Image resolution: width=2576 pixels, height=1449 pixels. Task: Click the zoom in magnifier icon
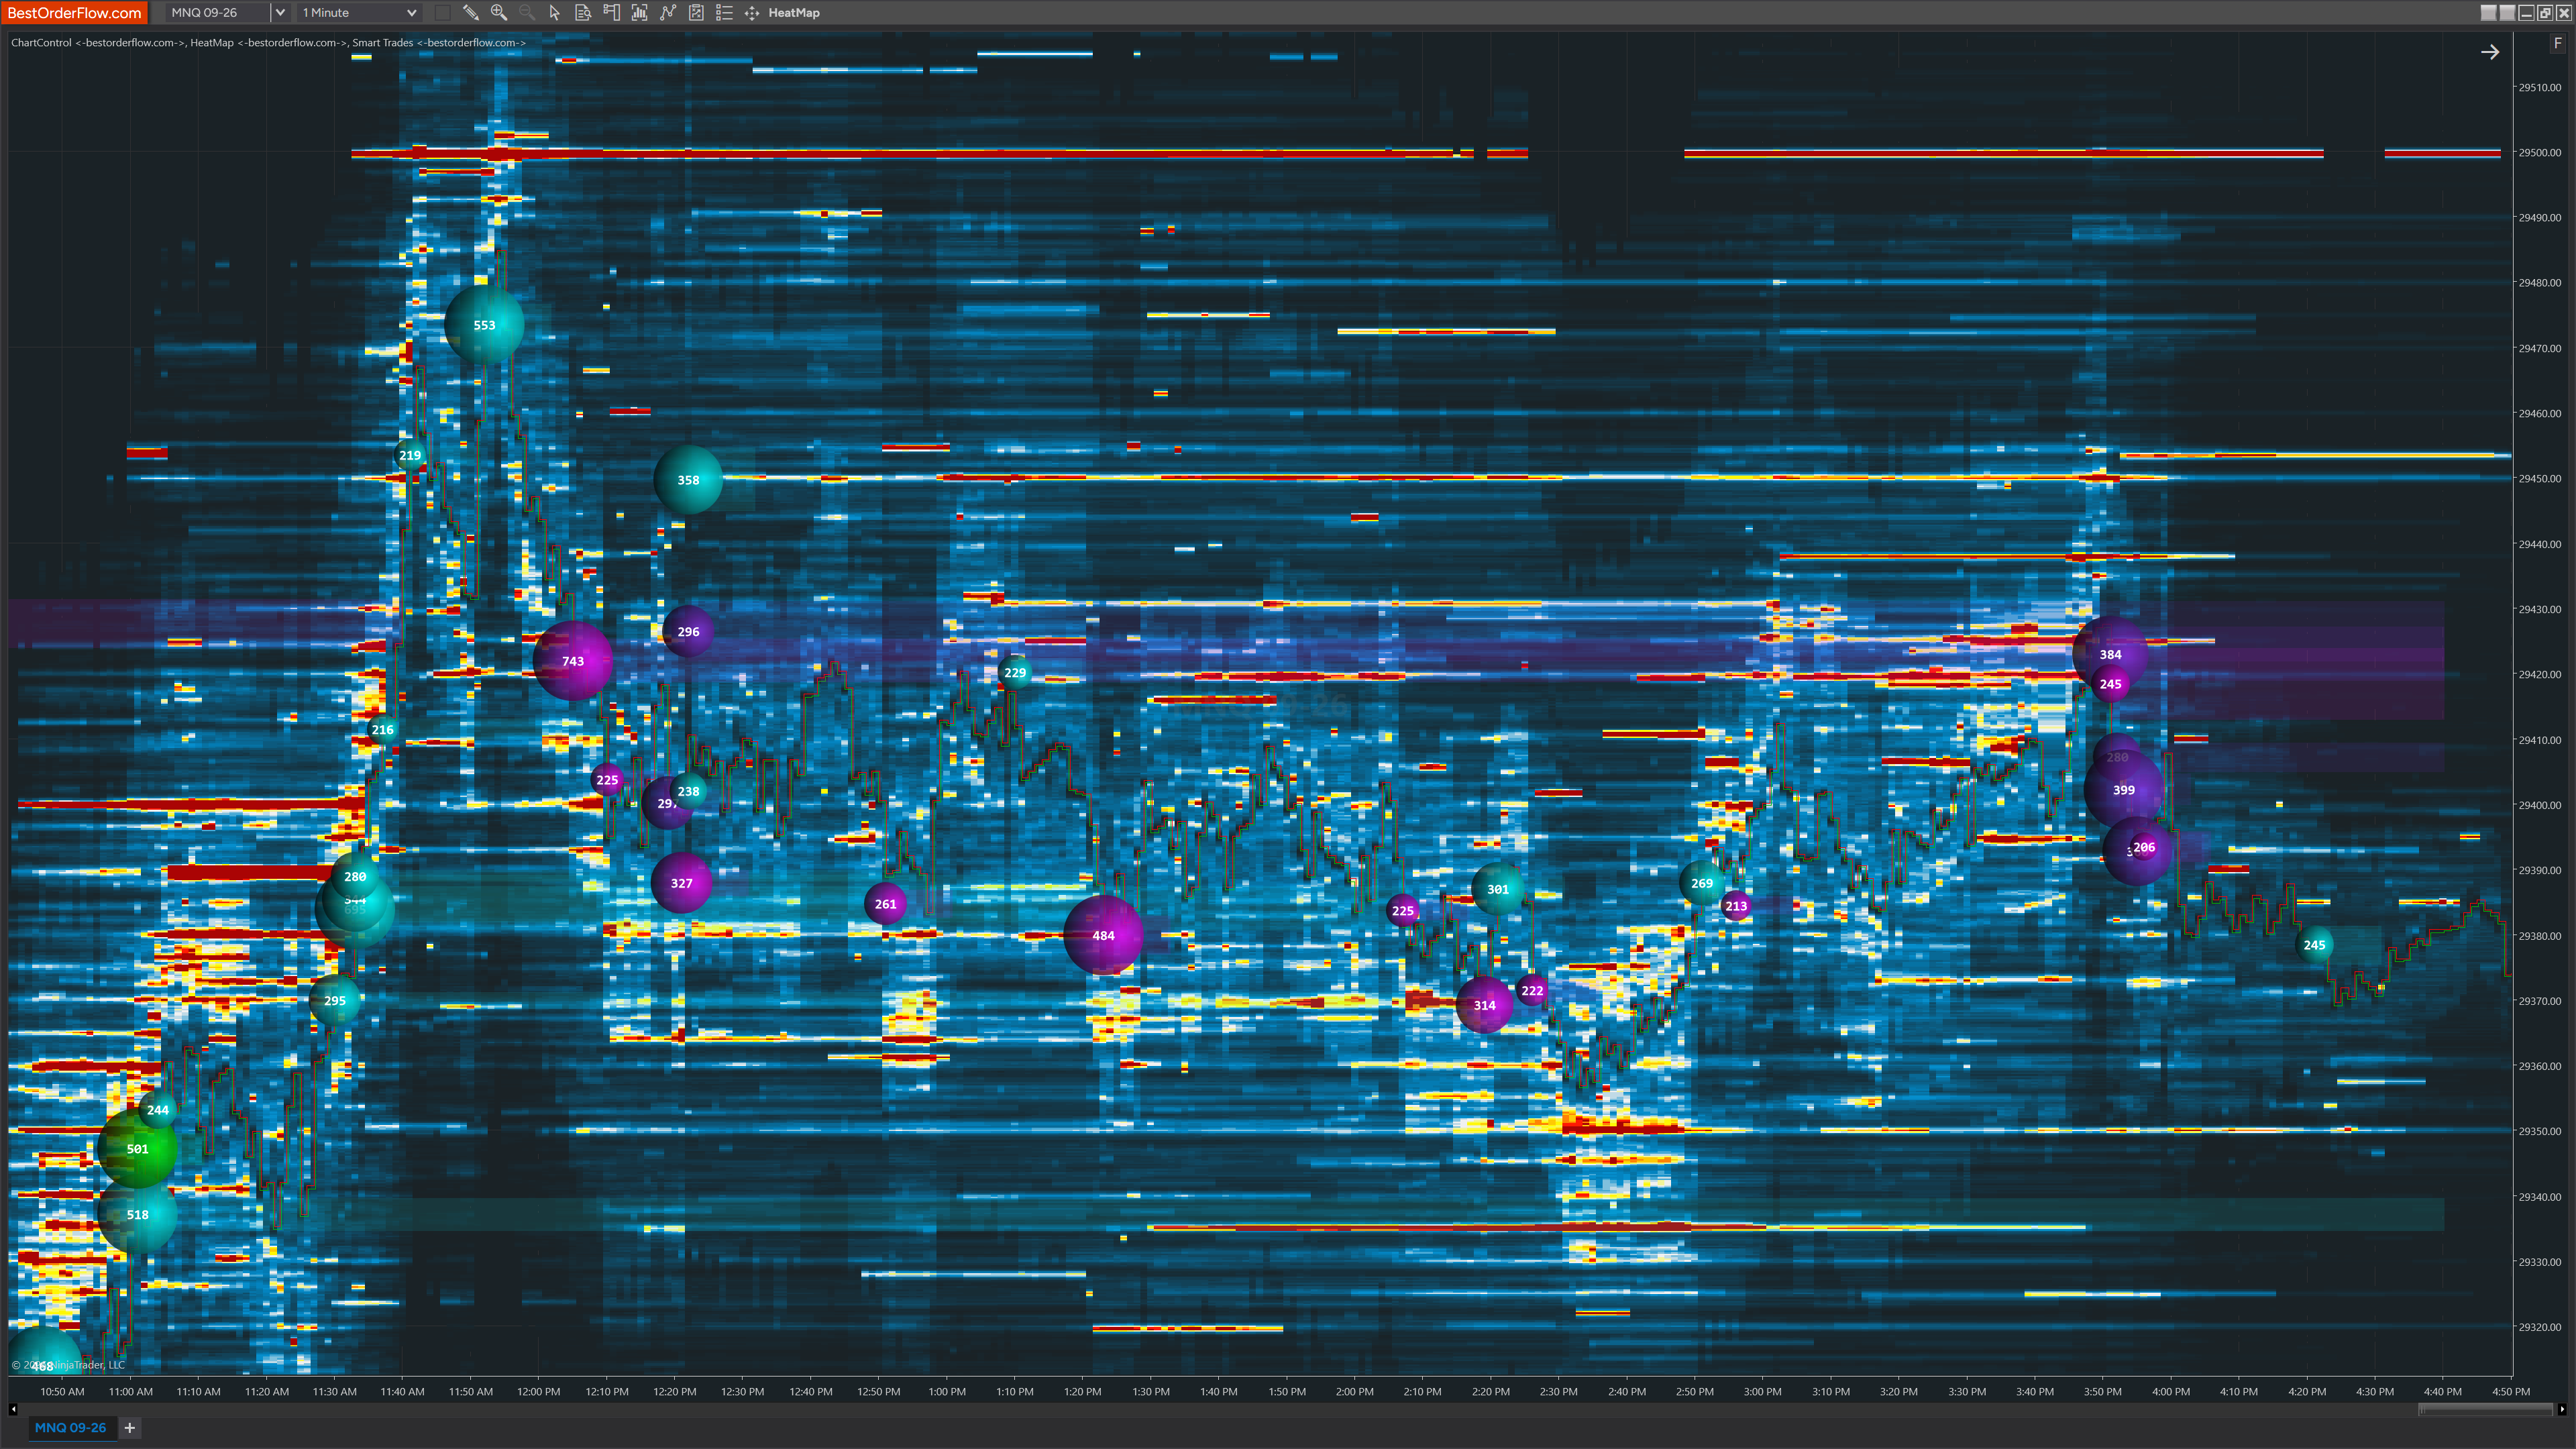pyautogui.click(x=498, y=13)
